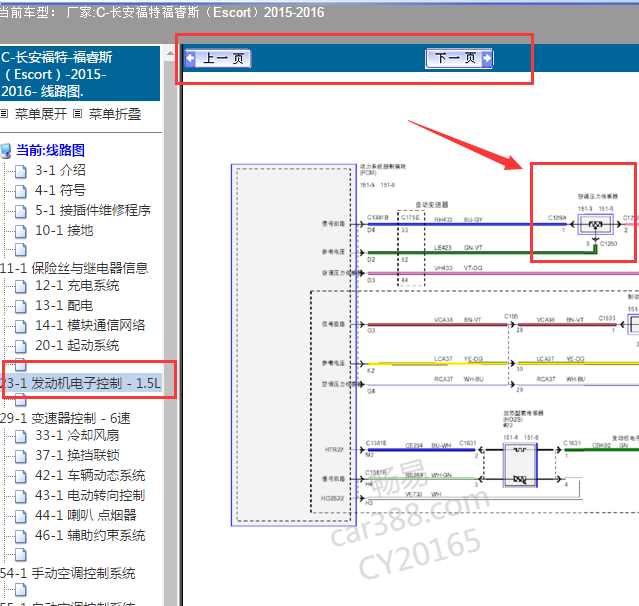Click document icon next to 37-1 换挡联锁
This screenshot has width=639, height=606.
(21, 456)
